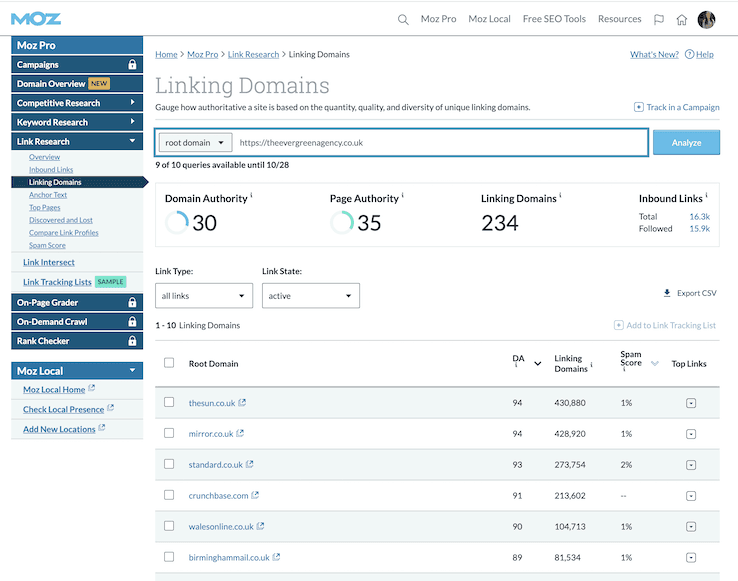Click the search magnifier icon in header
The width and height of the screenshot is (738, 581).
coord(403,19)
